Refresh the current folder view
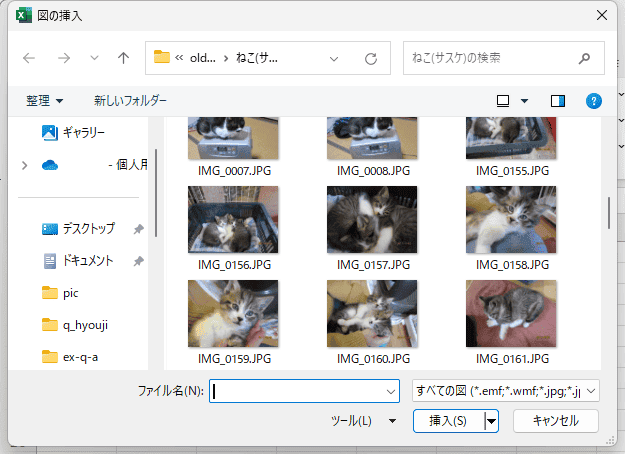This screenshot has height=454, width=625. pos(370,58)
